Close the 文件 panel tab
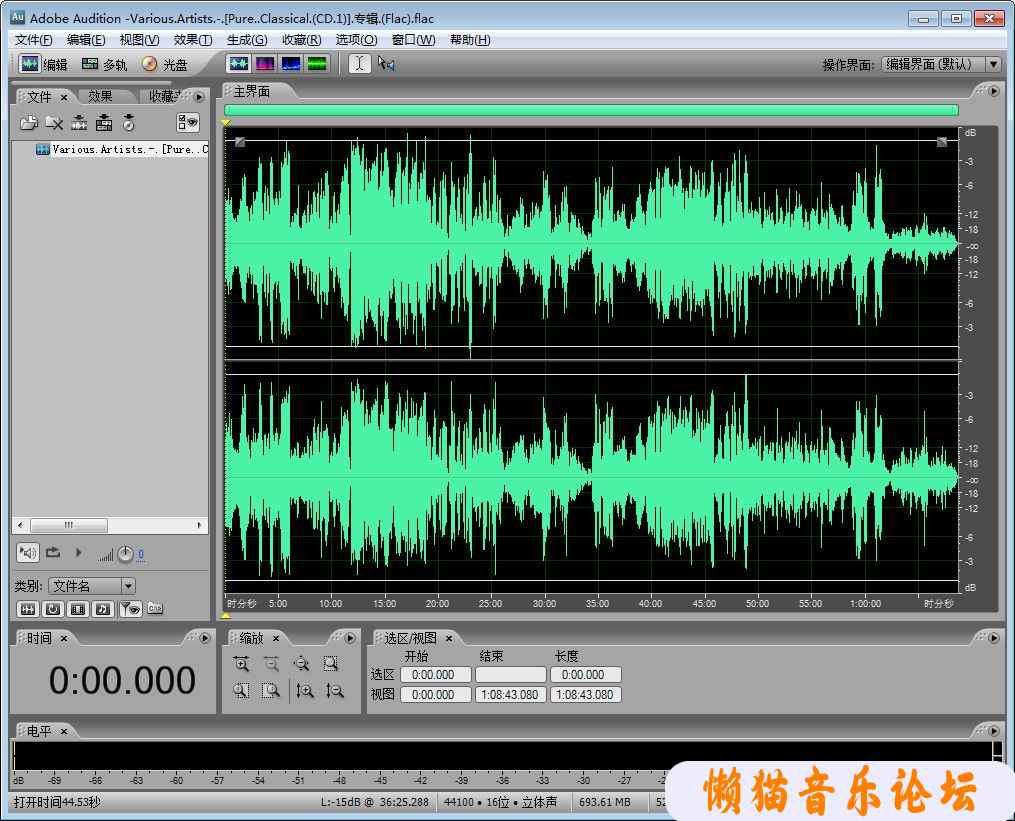 pos(64,97)
